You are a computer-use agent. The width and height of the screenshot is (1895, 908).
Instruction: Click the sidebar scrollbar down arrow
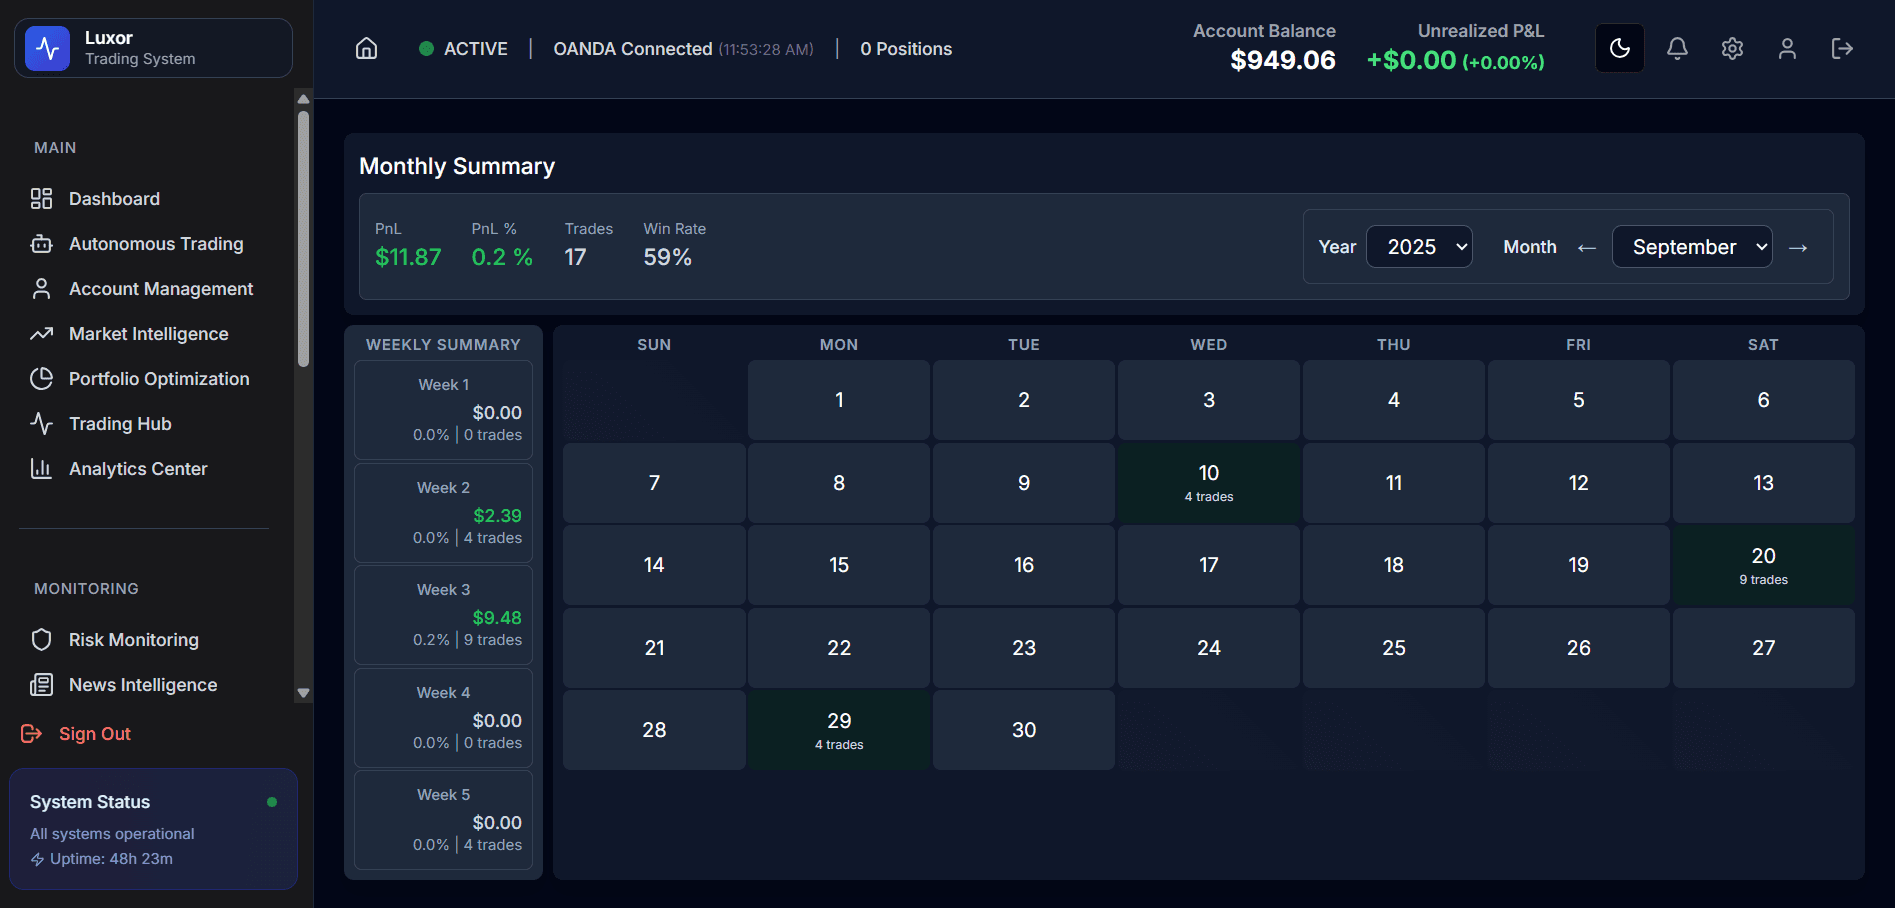point(304,693)
